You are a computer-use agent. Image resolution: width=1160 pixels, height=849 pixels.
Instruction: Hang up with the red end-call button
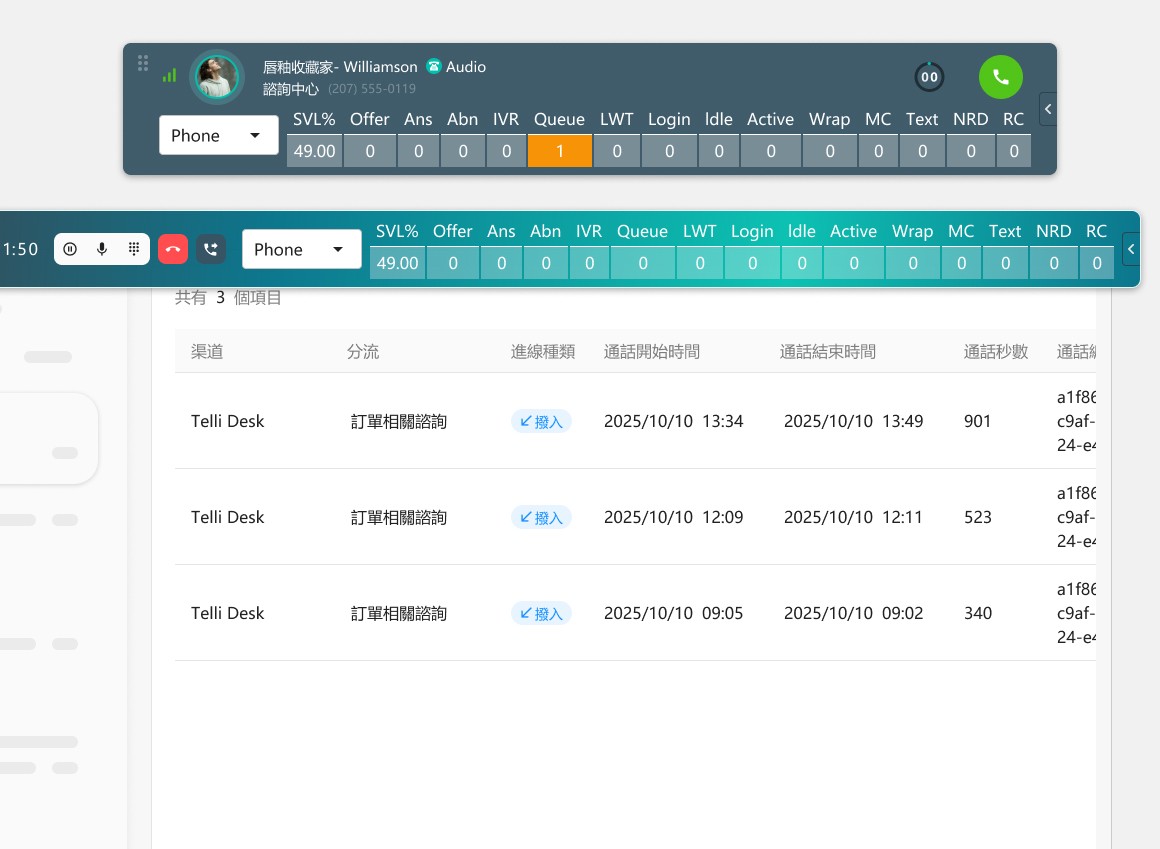click(x=173, y=249)
